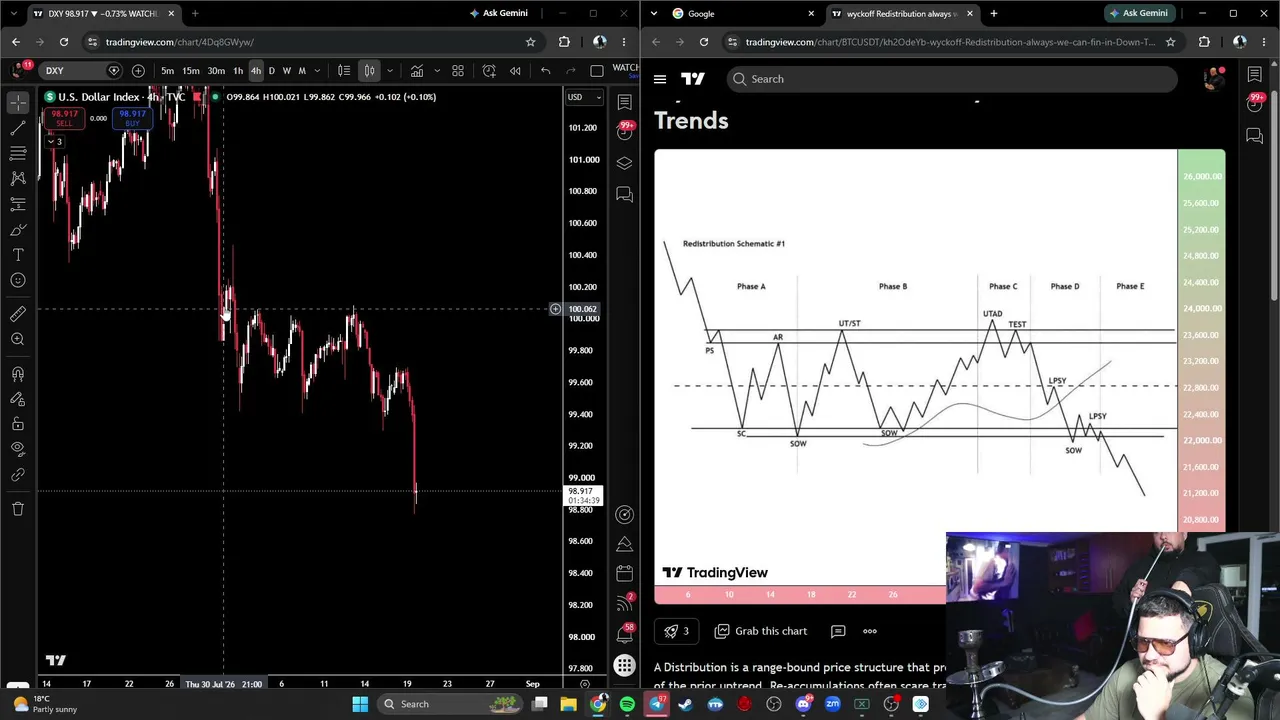The width and height of the screenshot is (1280, 720).
Task: Switch chart to monthly M timeframe
Action: point(302,71)
